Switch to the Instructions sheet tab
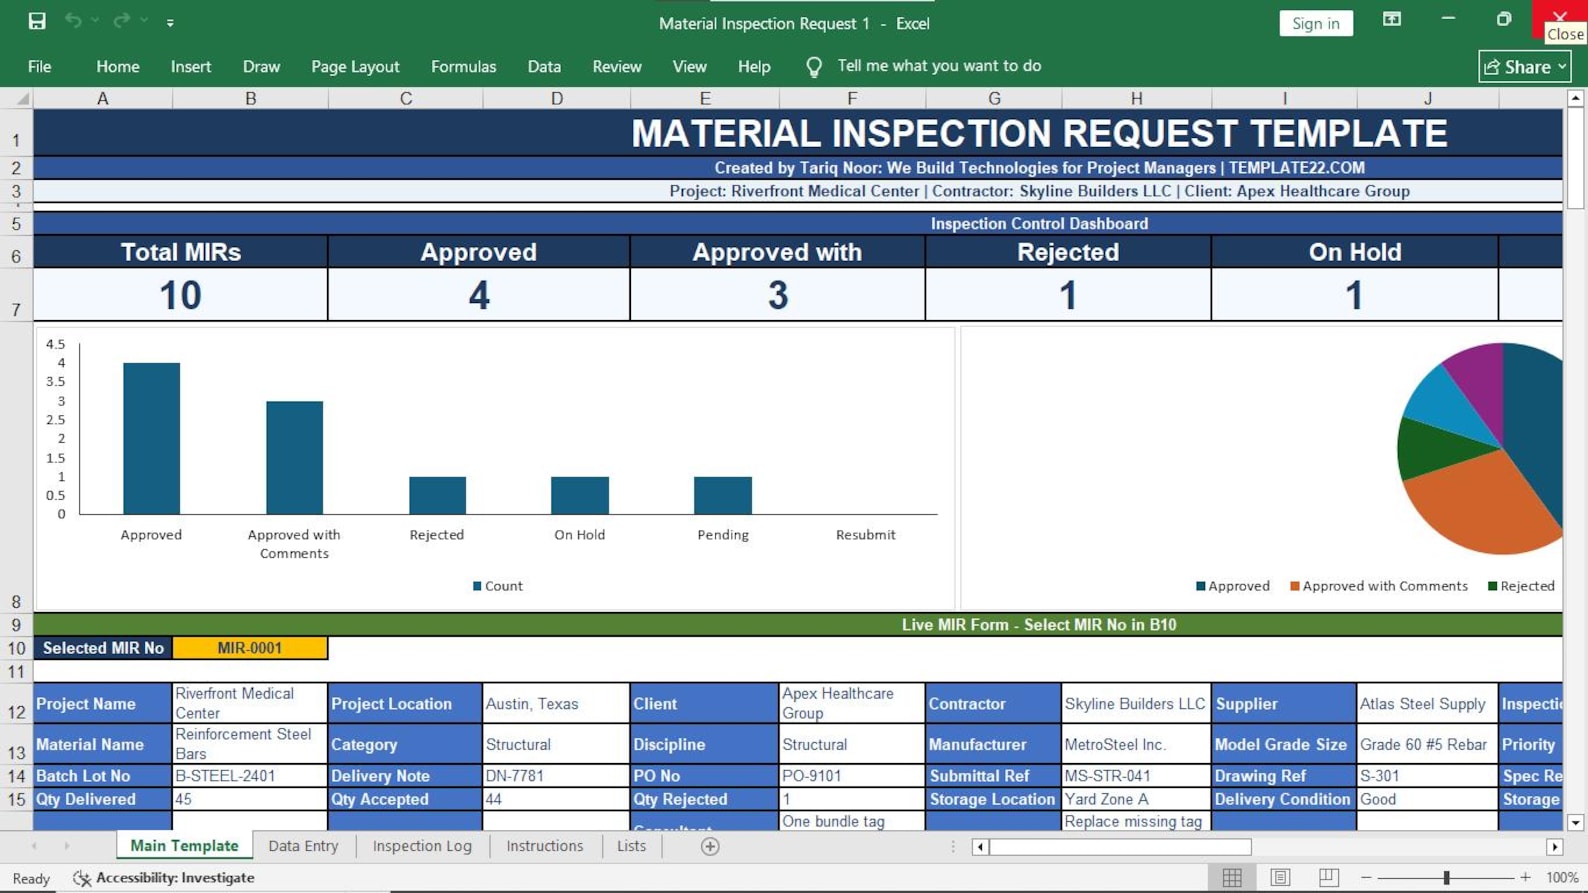Screen dimensions: 1588x893 544,846
